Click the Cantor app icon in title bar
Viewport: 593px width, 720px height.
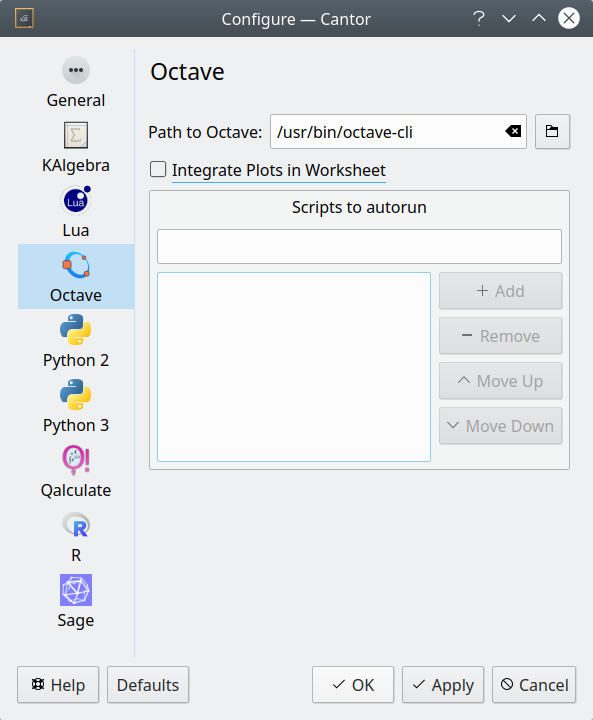click(x=24, y=19)
